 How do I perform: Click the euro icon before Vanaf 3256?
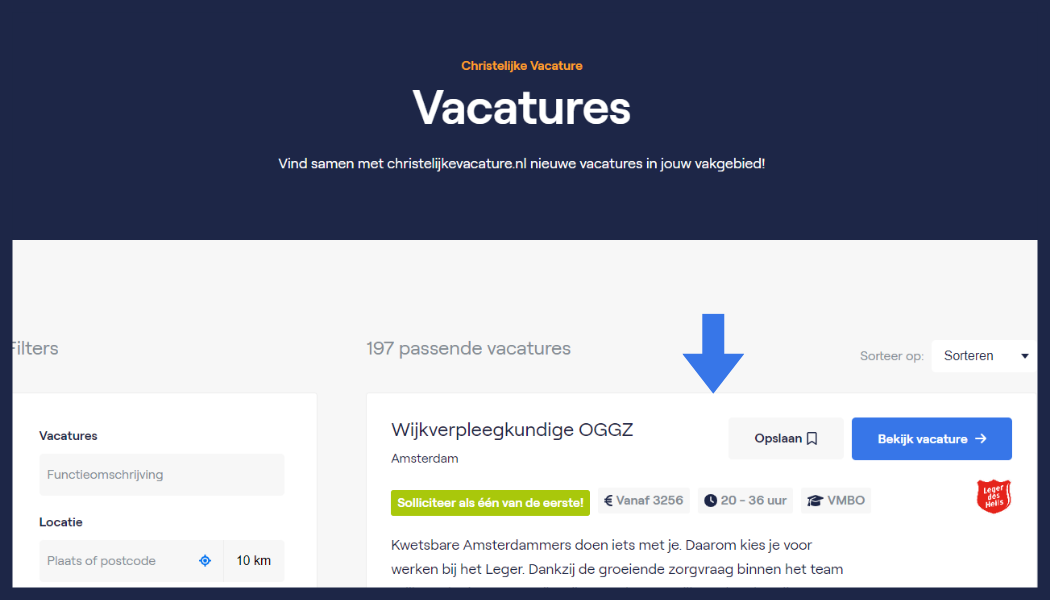pos(608,500)
